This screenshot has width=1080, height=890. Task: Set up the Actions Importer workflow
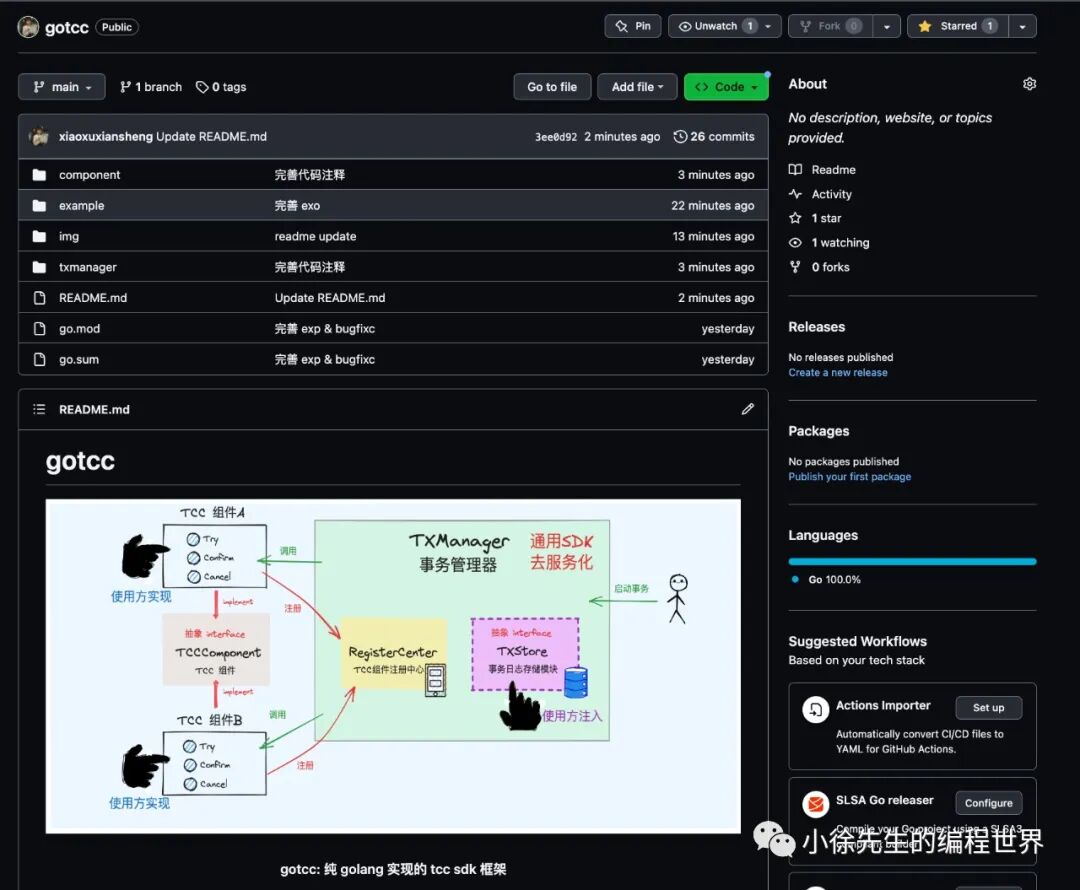click(988, 707)
